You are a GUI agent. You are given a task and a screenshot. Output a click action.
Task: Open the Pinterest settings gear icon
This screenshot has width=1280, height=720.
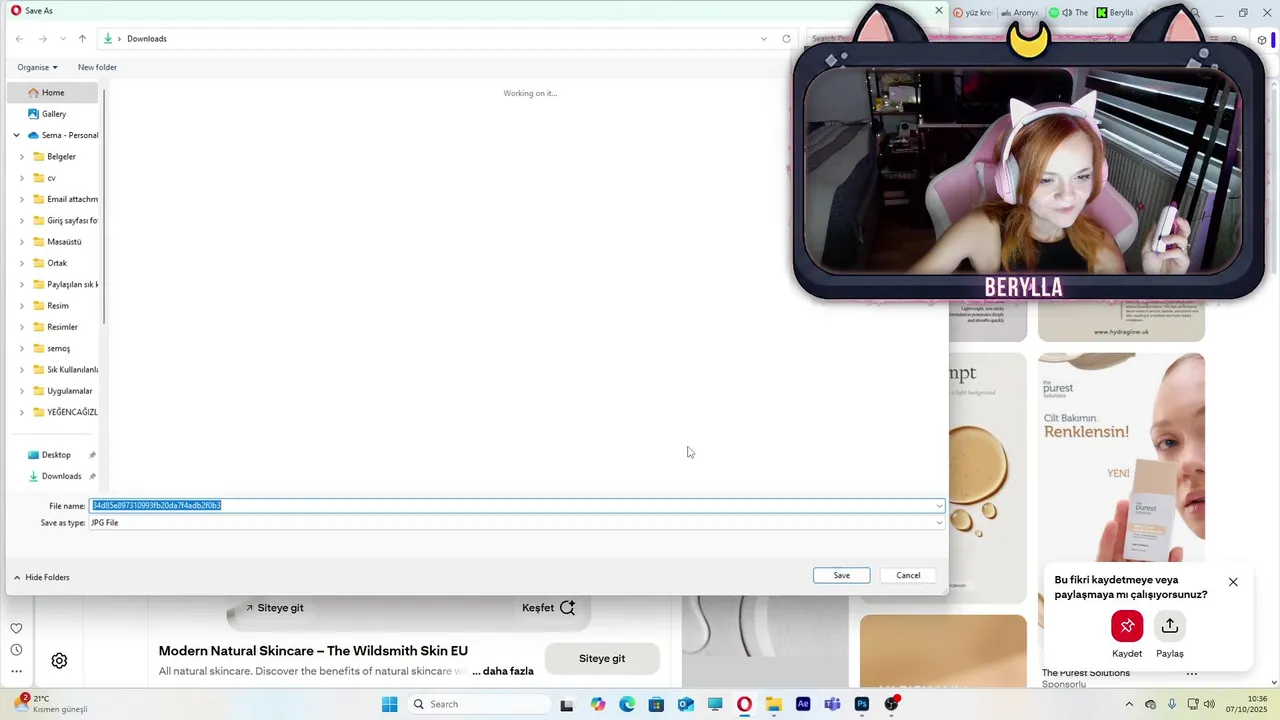[x=59, y=661]
